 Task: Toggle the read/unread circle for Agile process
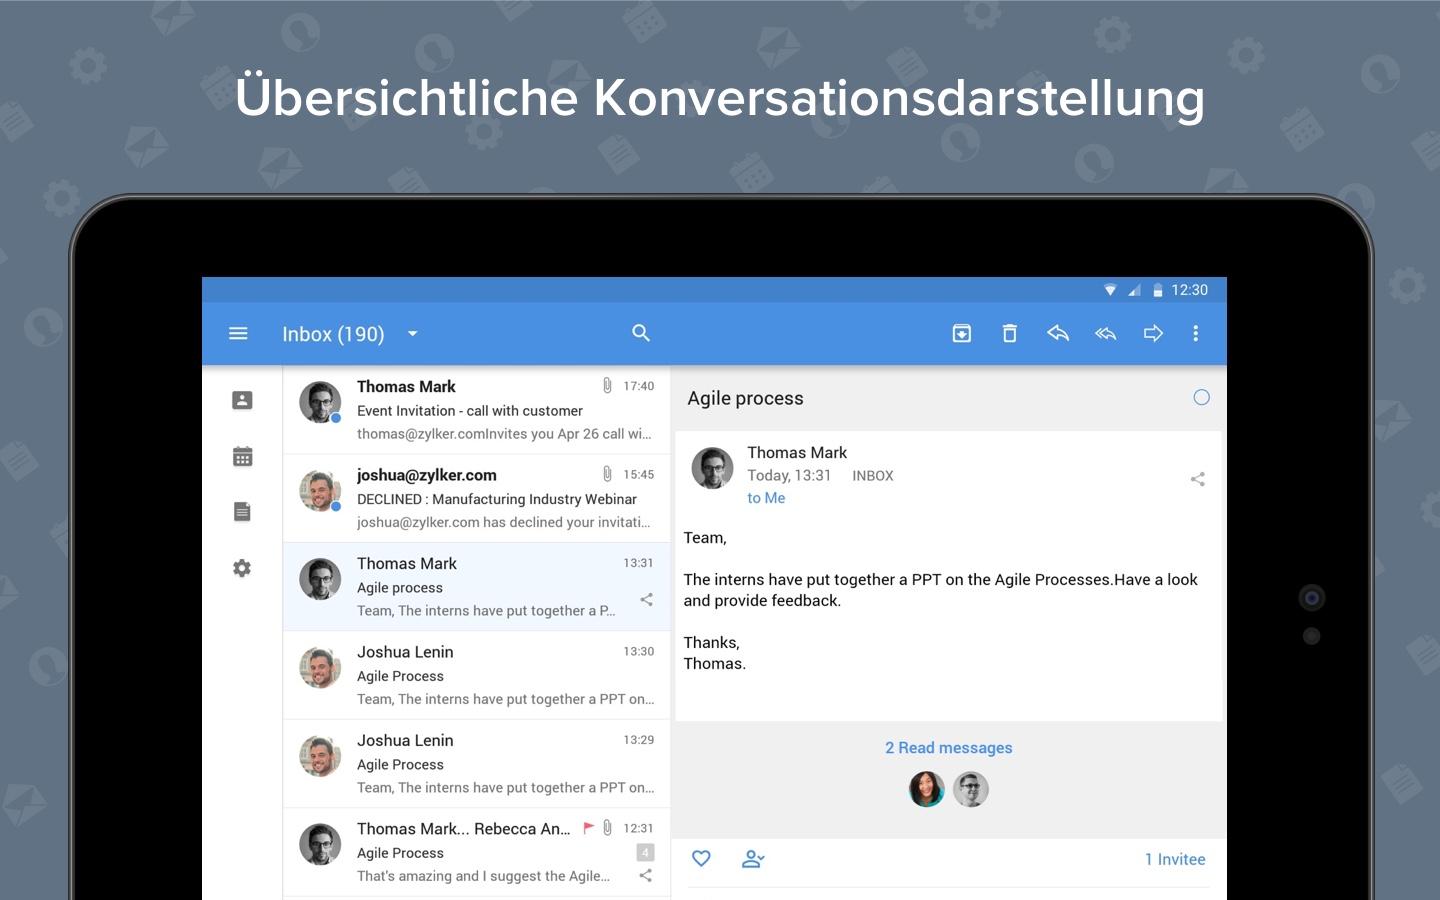point(1201,397)
